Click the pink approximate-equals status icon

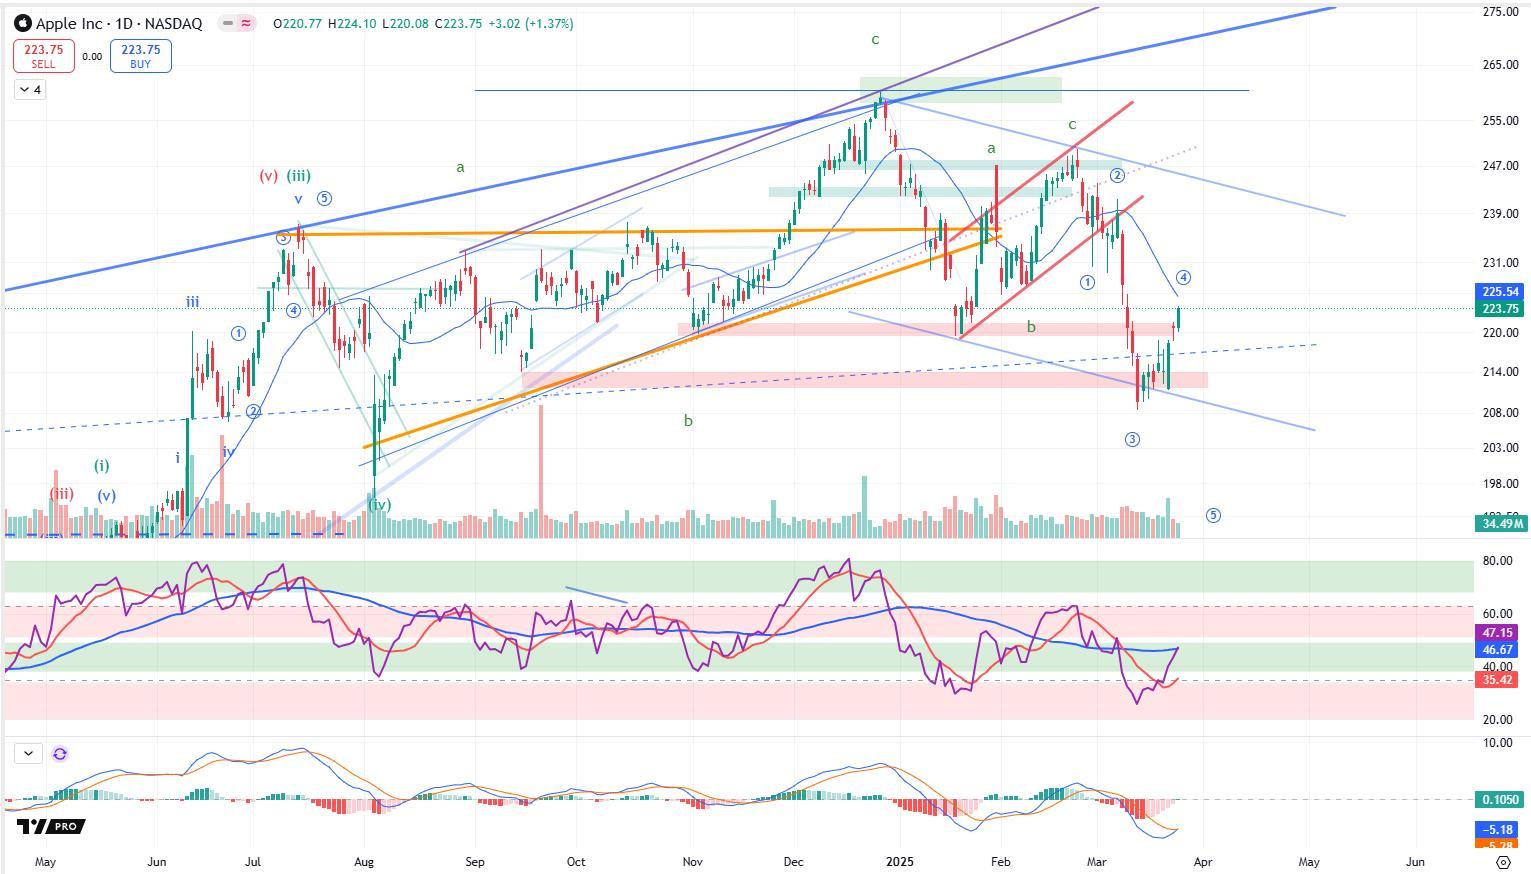tap(245, 23)
